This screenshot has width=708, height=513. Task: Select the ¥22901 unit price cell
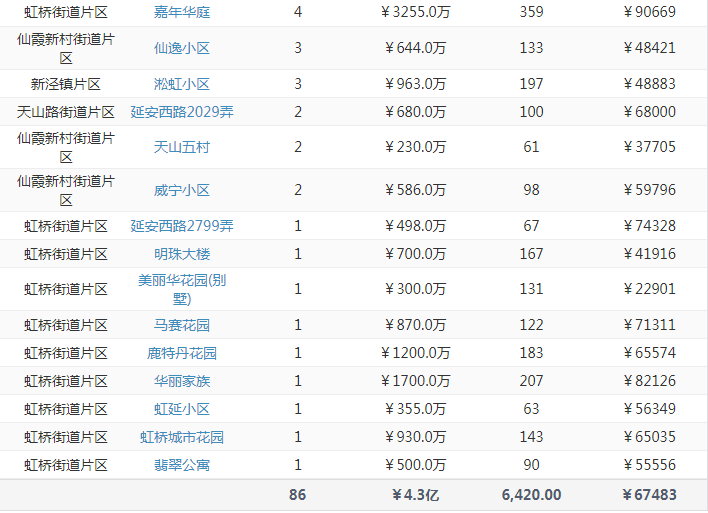pos(649,289)
